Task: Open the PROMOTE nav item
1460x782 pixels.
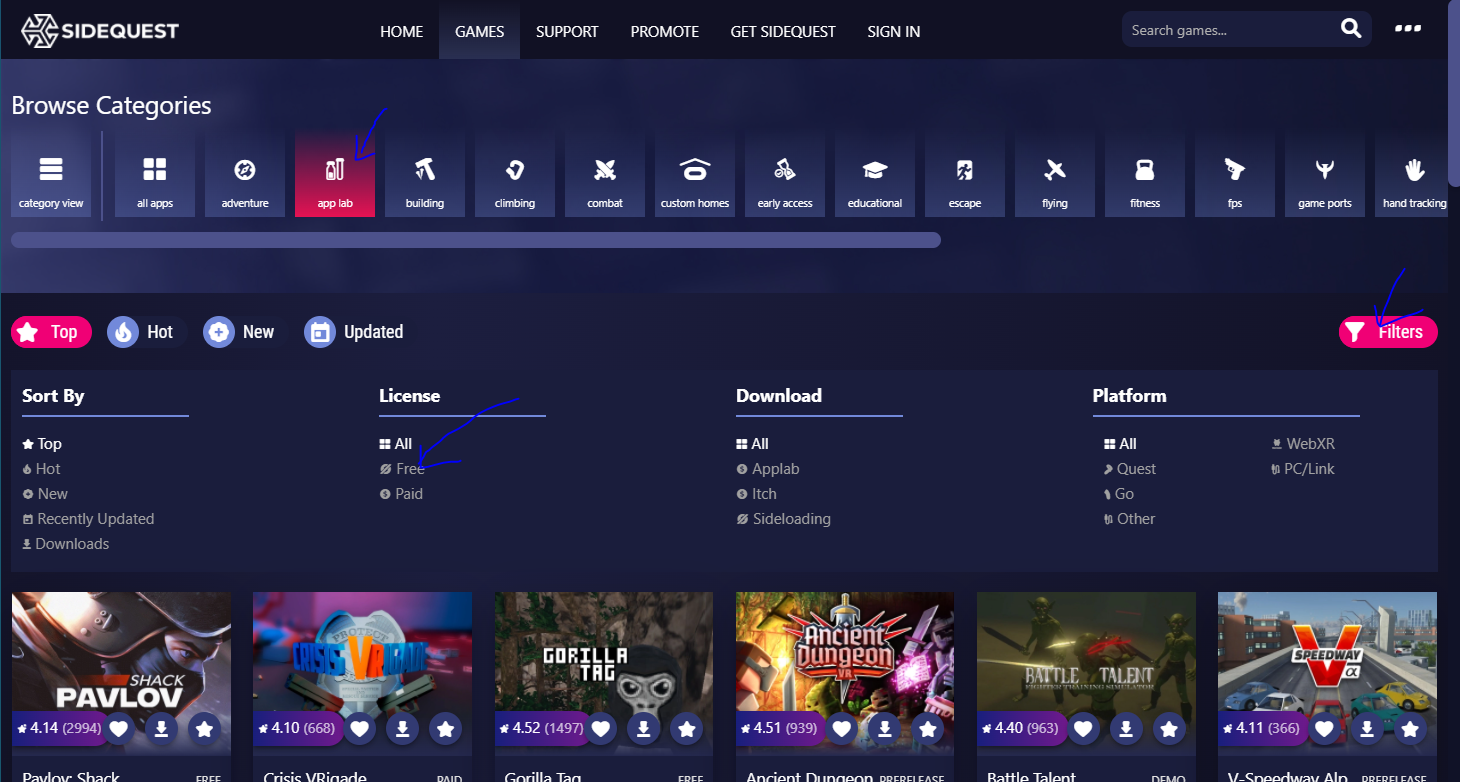Action: click(664, 31)
